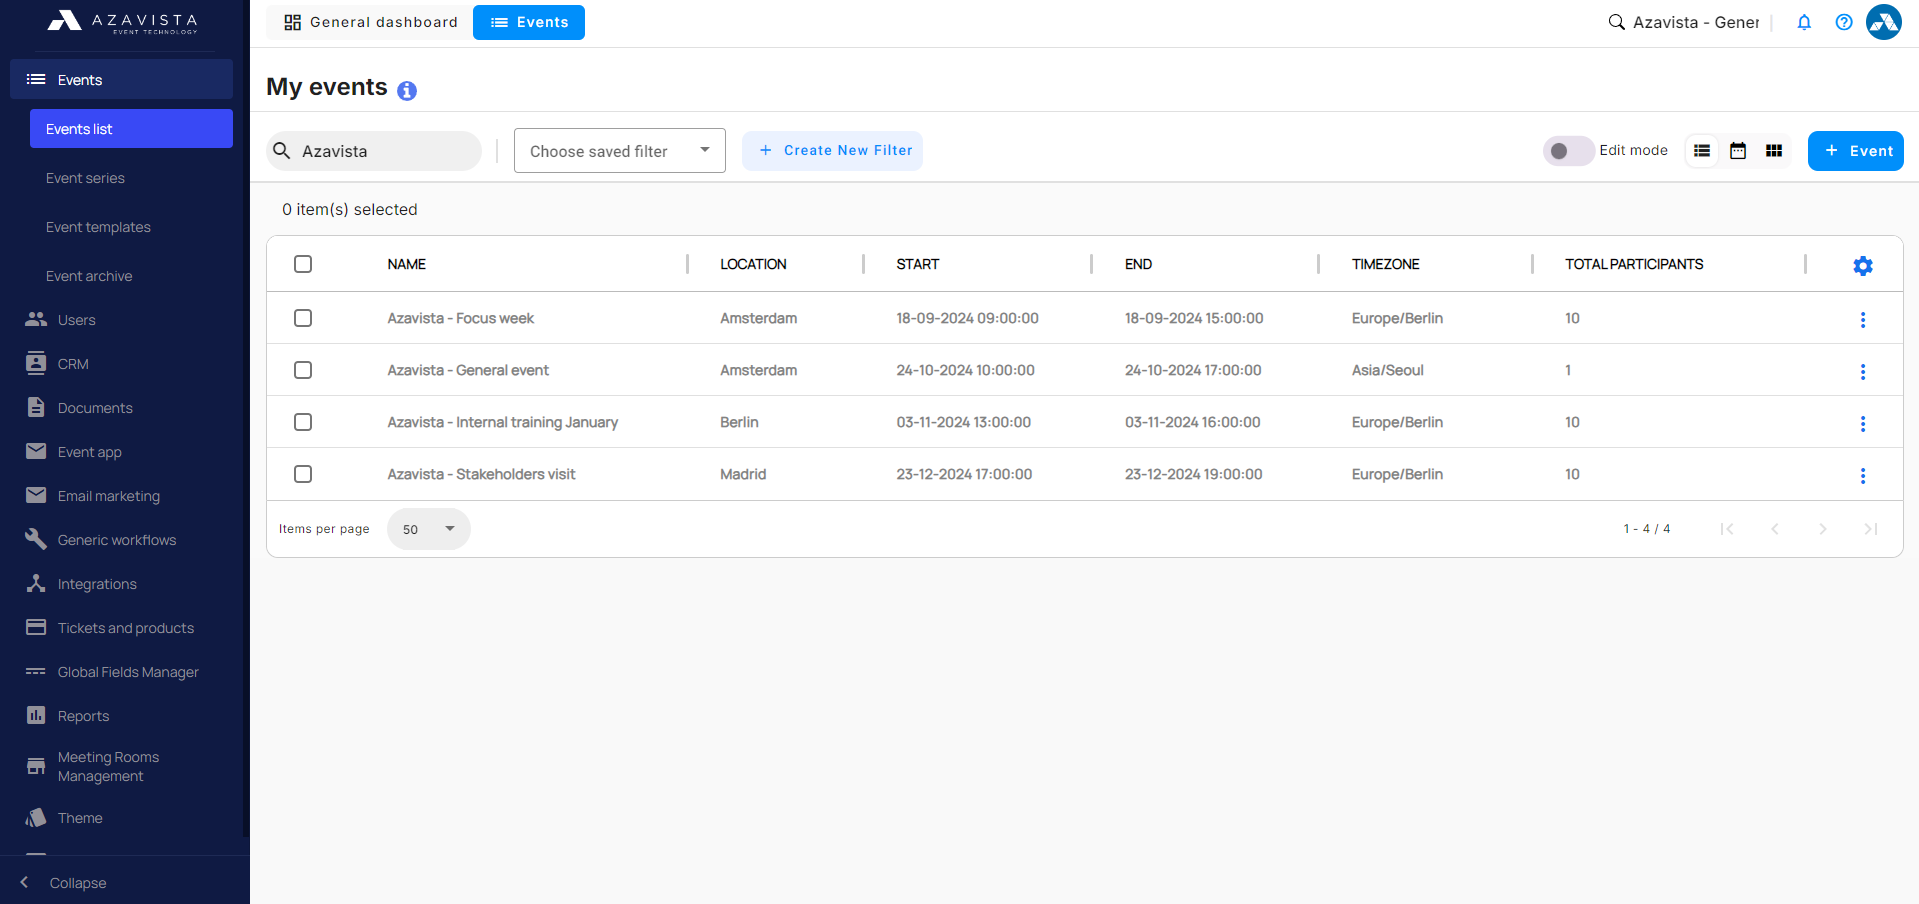1919x904 pixels.
Task: Click the Documents sidebar icon
Action: click(36, 407)
